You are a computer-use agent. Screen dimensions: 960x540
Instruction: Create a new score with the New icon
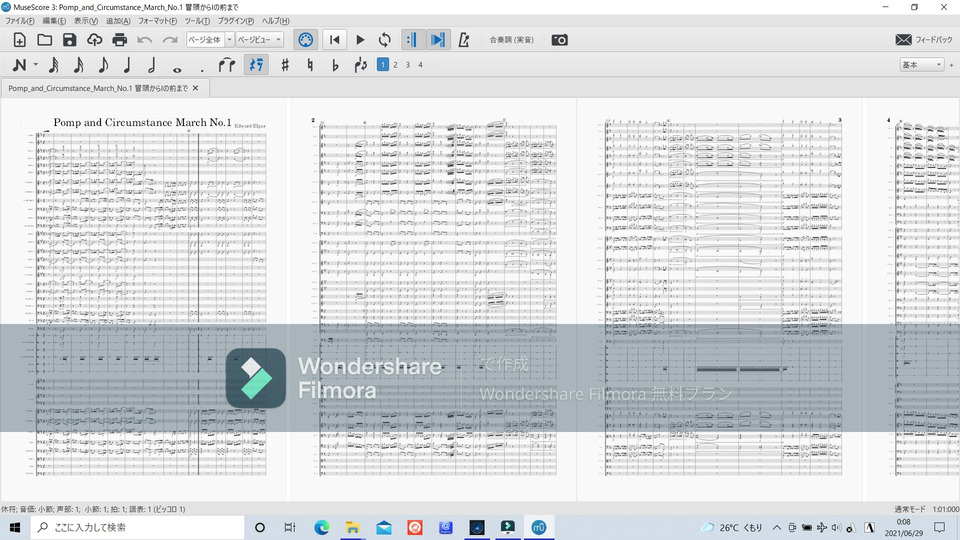(19, 40)
